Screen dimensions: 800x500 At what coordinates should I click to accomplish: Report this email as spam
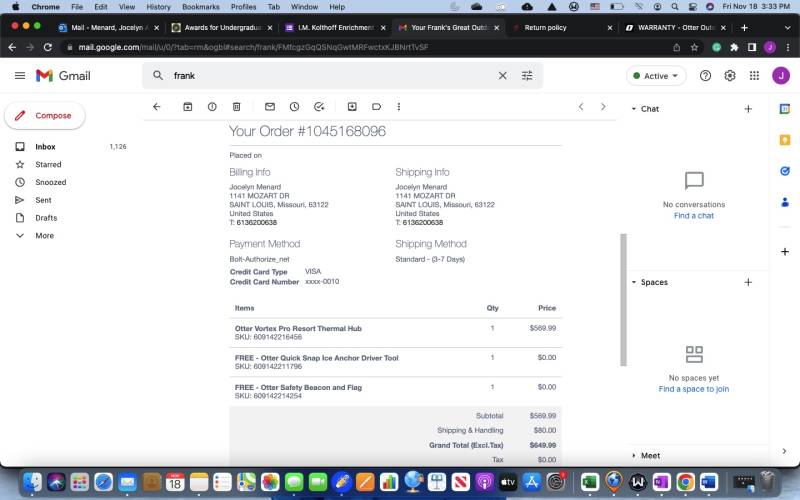click(x=212, y=107)
